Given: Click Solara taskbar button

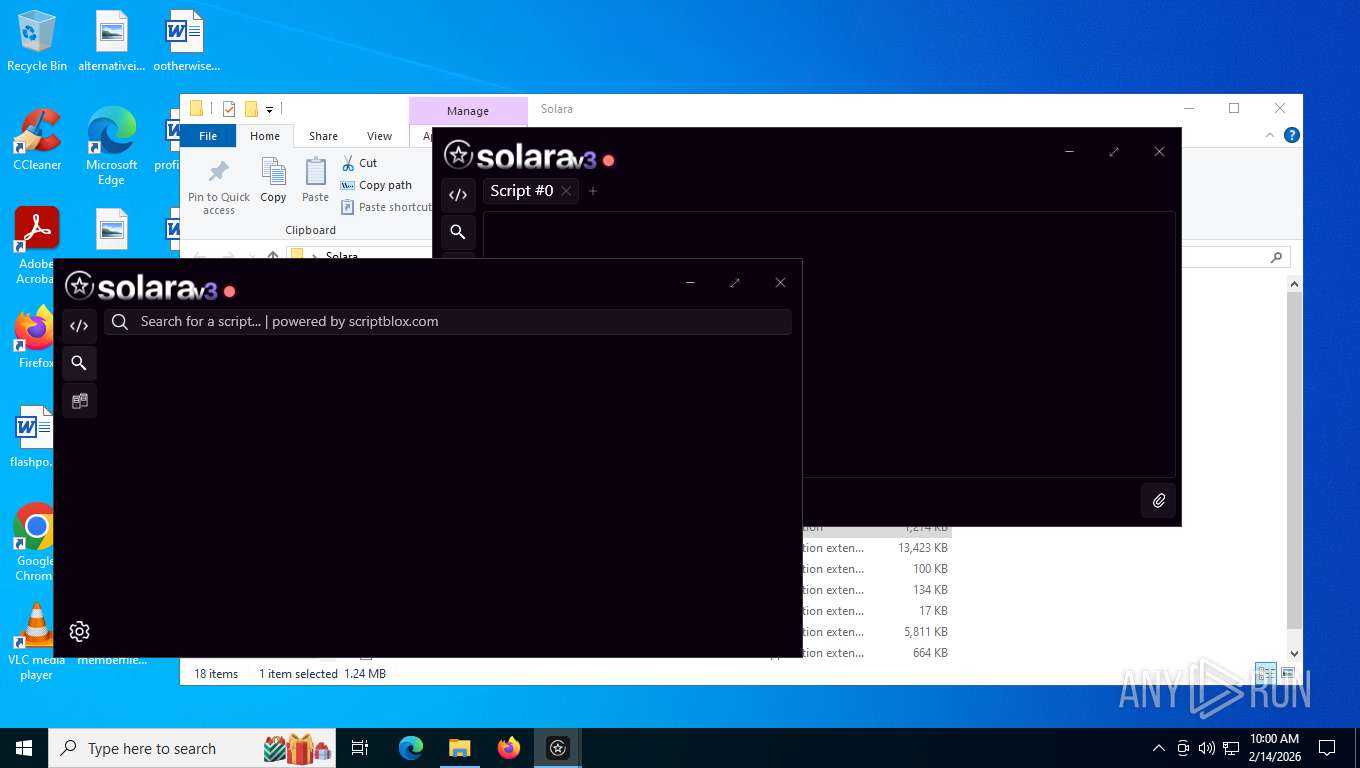Looking at the screenshot, I should pyautogui.click(x=558, y=748).
